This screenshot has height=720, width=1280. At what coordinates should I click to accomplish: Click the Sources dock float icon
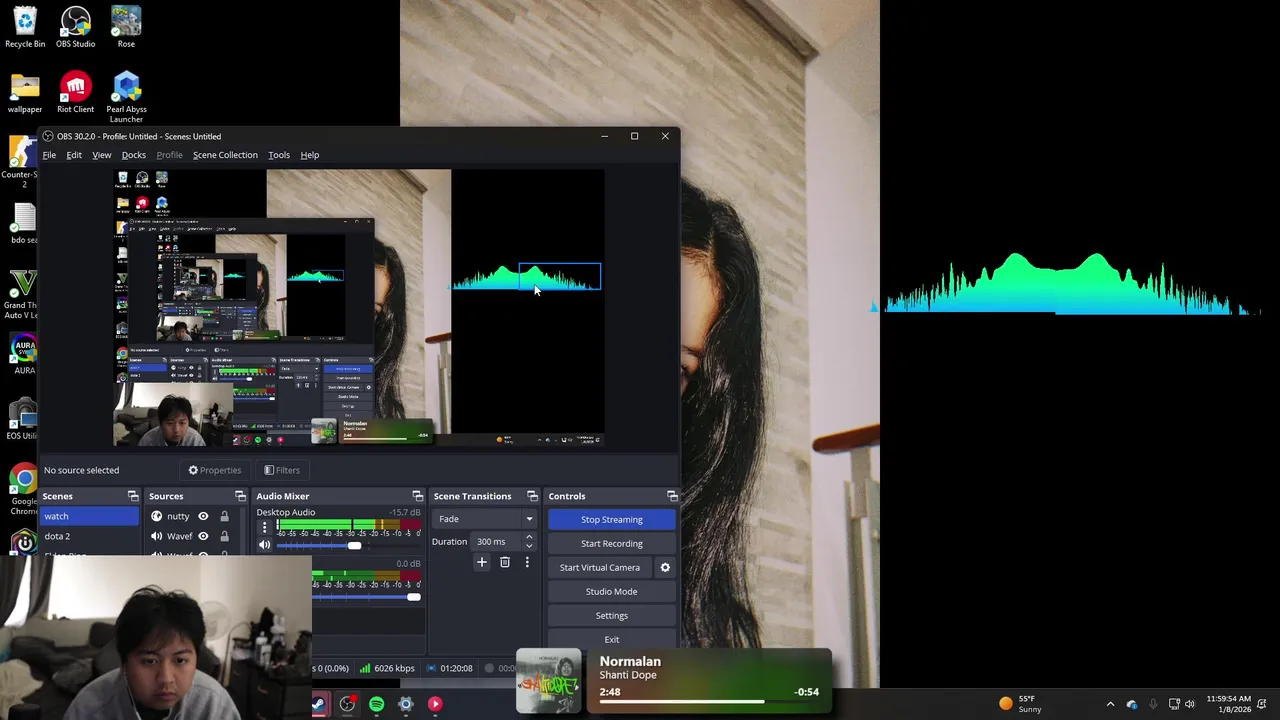pyautogui.click(x=240, y=496)
